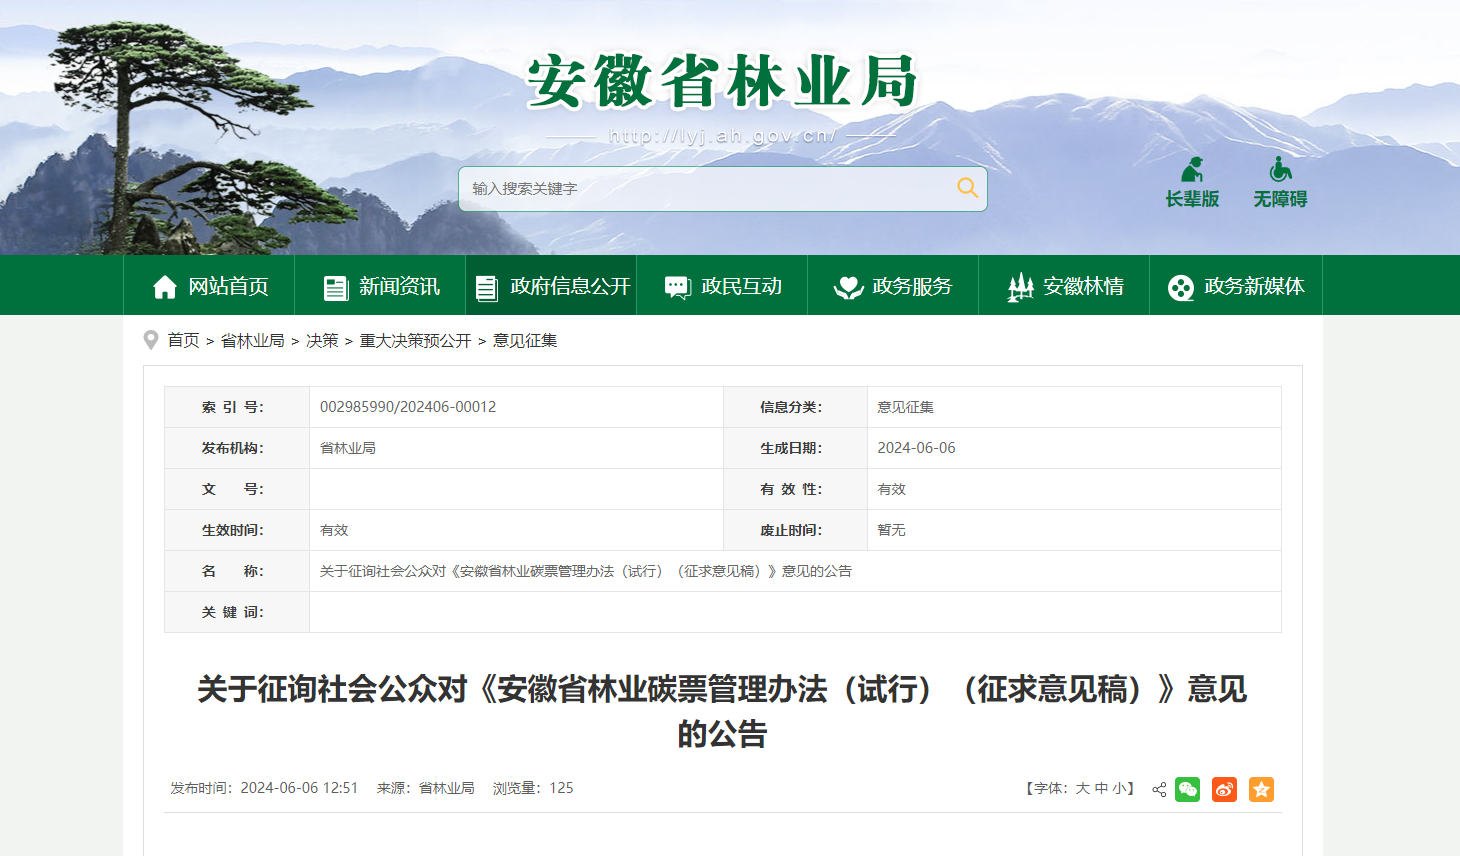This screenshot has height=856, width=1460.
Task: Click the 省林业局 breadcrumb link
Action: tap(253, 341)
